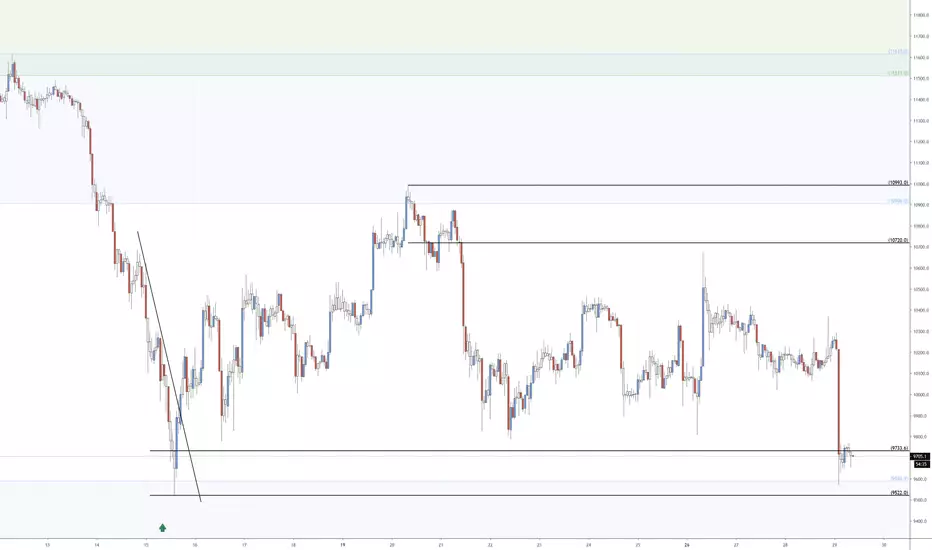Select the green shaded zone at top
The height and width of the screenshot is (550, 932).
454,65
